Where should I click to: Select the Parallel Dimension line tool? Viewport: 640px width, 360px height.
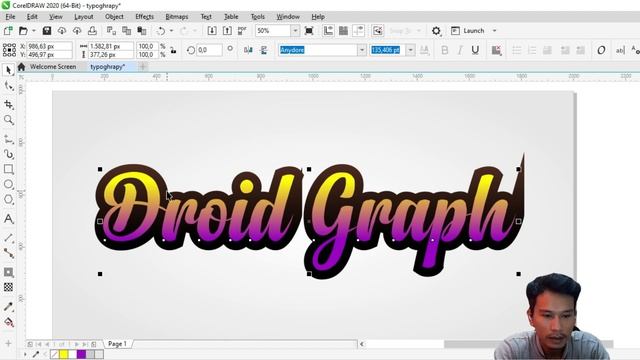pyautogui.click(x=9, y=238)
